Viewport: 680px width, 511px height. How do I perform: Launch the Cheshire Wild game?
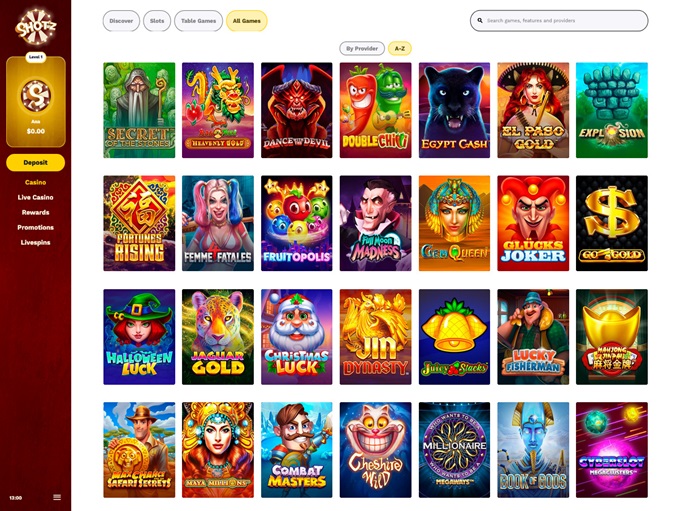(376, 450)
